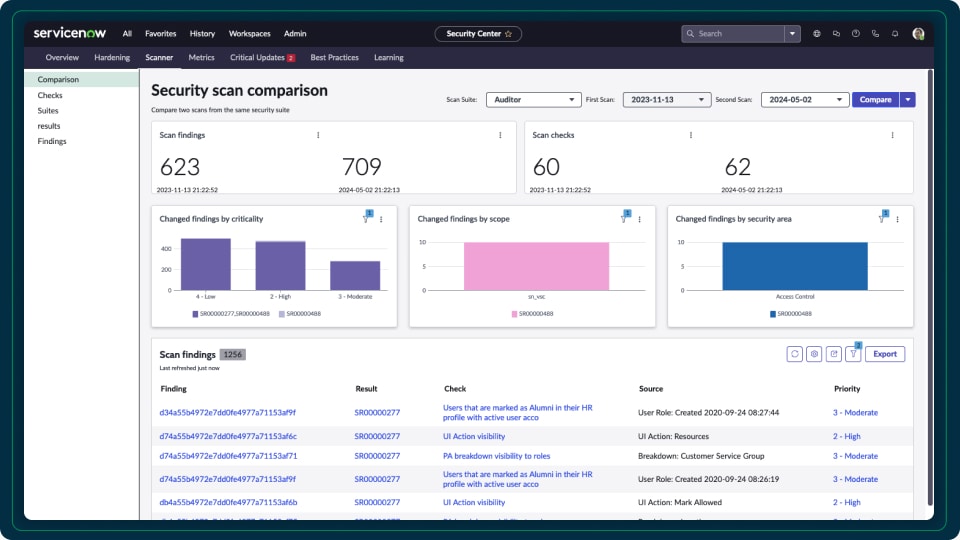Click the Export button
The width and height of the screenshot is (960, 540).
tap(885, 354)
